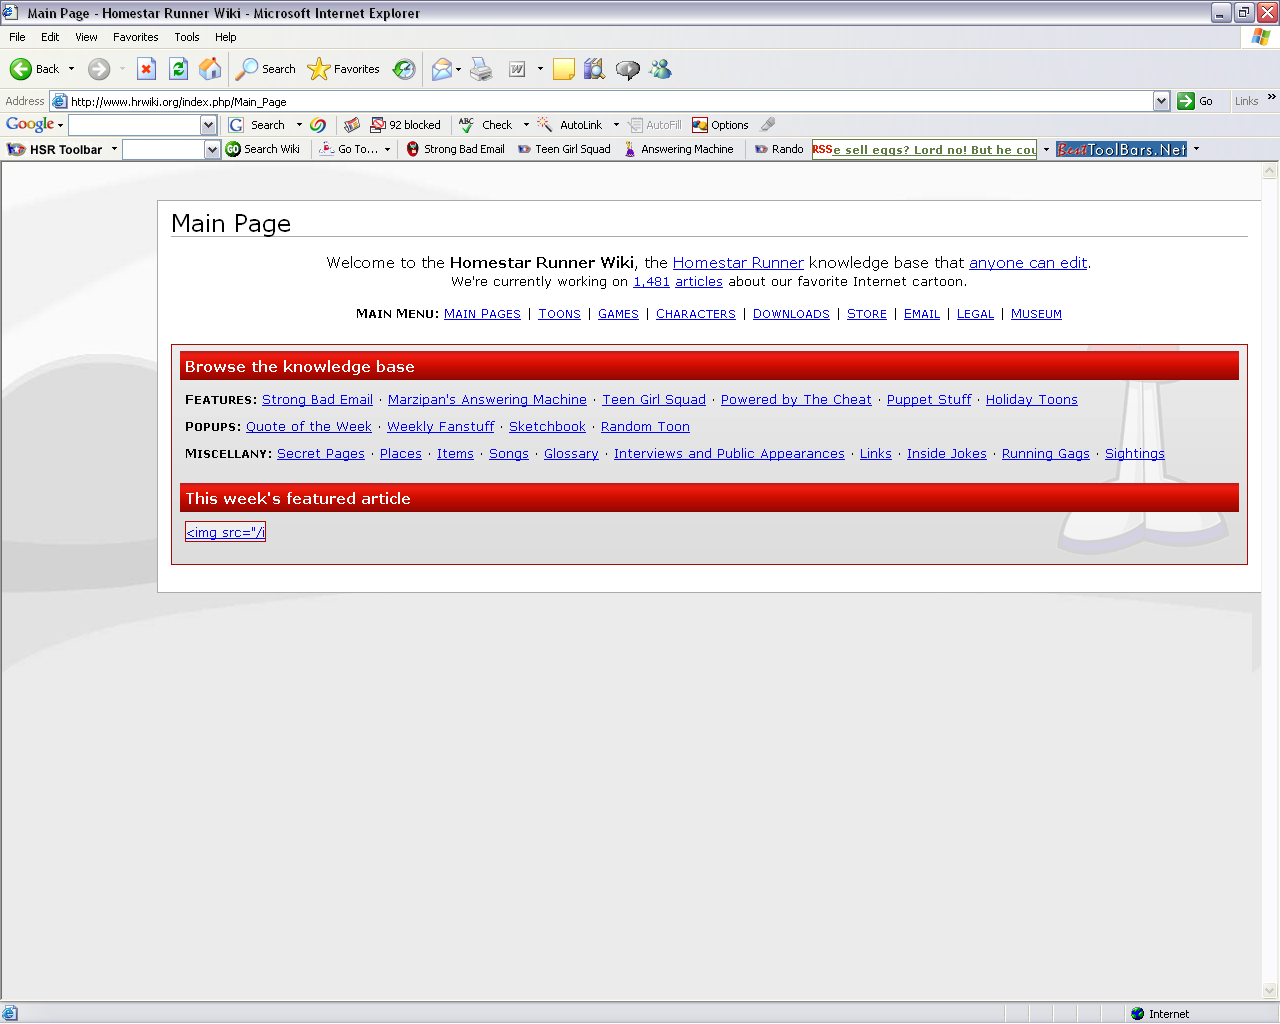Run the ABC spell Check button
The image size is (1280, 1024).
pyautogui.click(x=486, y=125)
